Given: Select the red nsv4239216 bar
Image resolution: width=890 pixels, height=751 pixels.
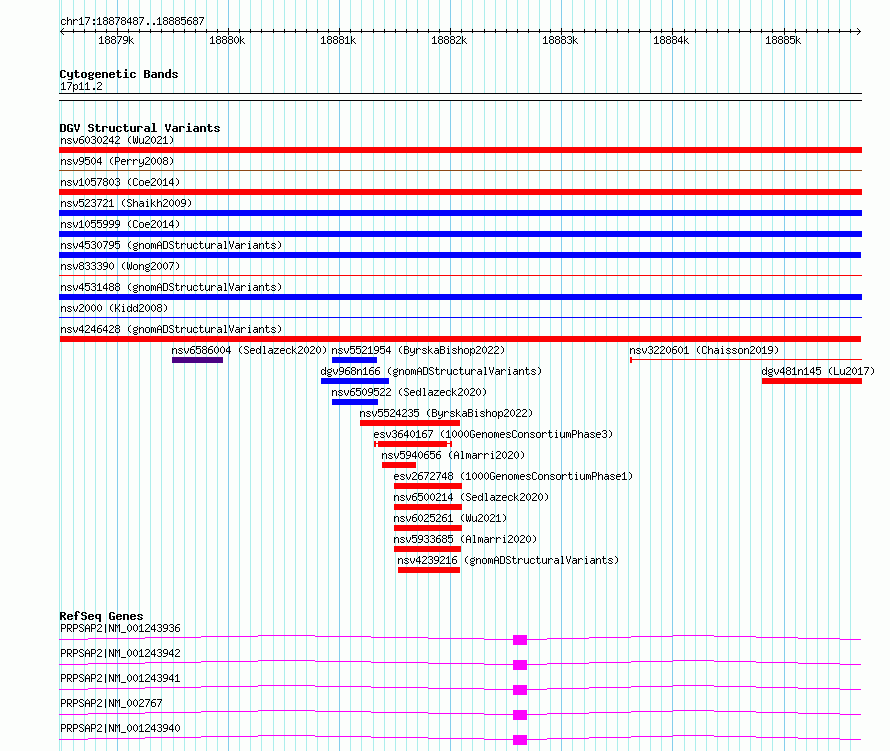Looking at the screenshot, I should (429, 570).
